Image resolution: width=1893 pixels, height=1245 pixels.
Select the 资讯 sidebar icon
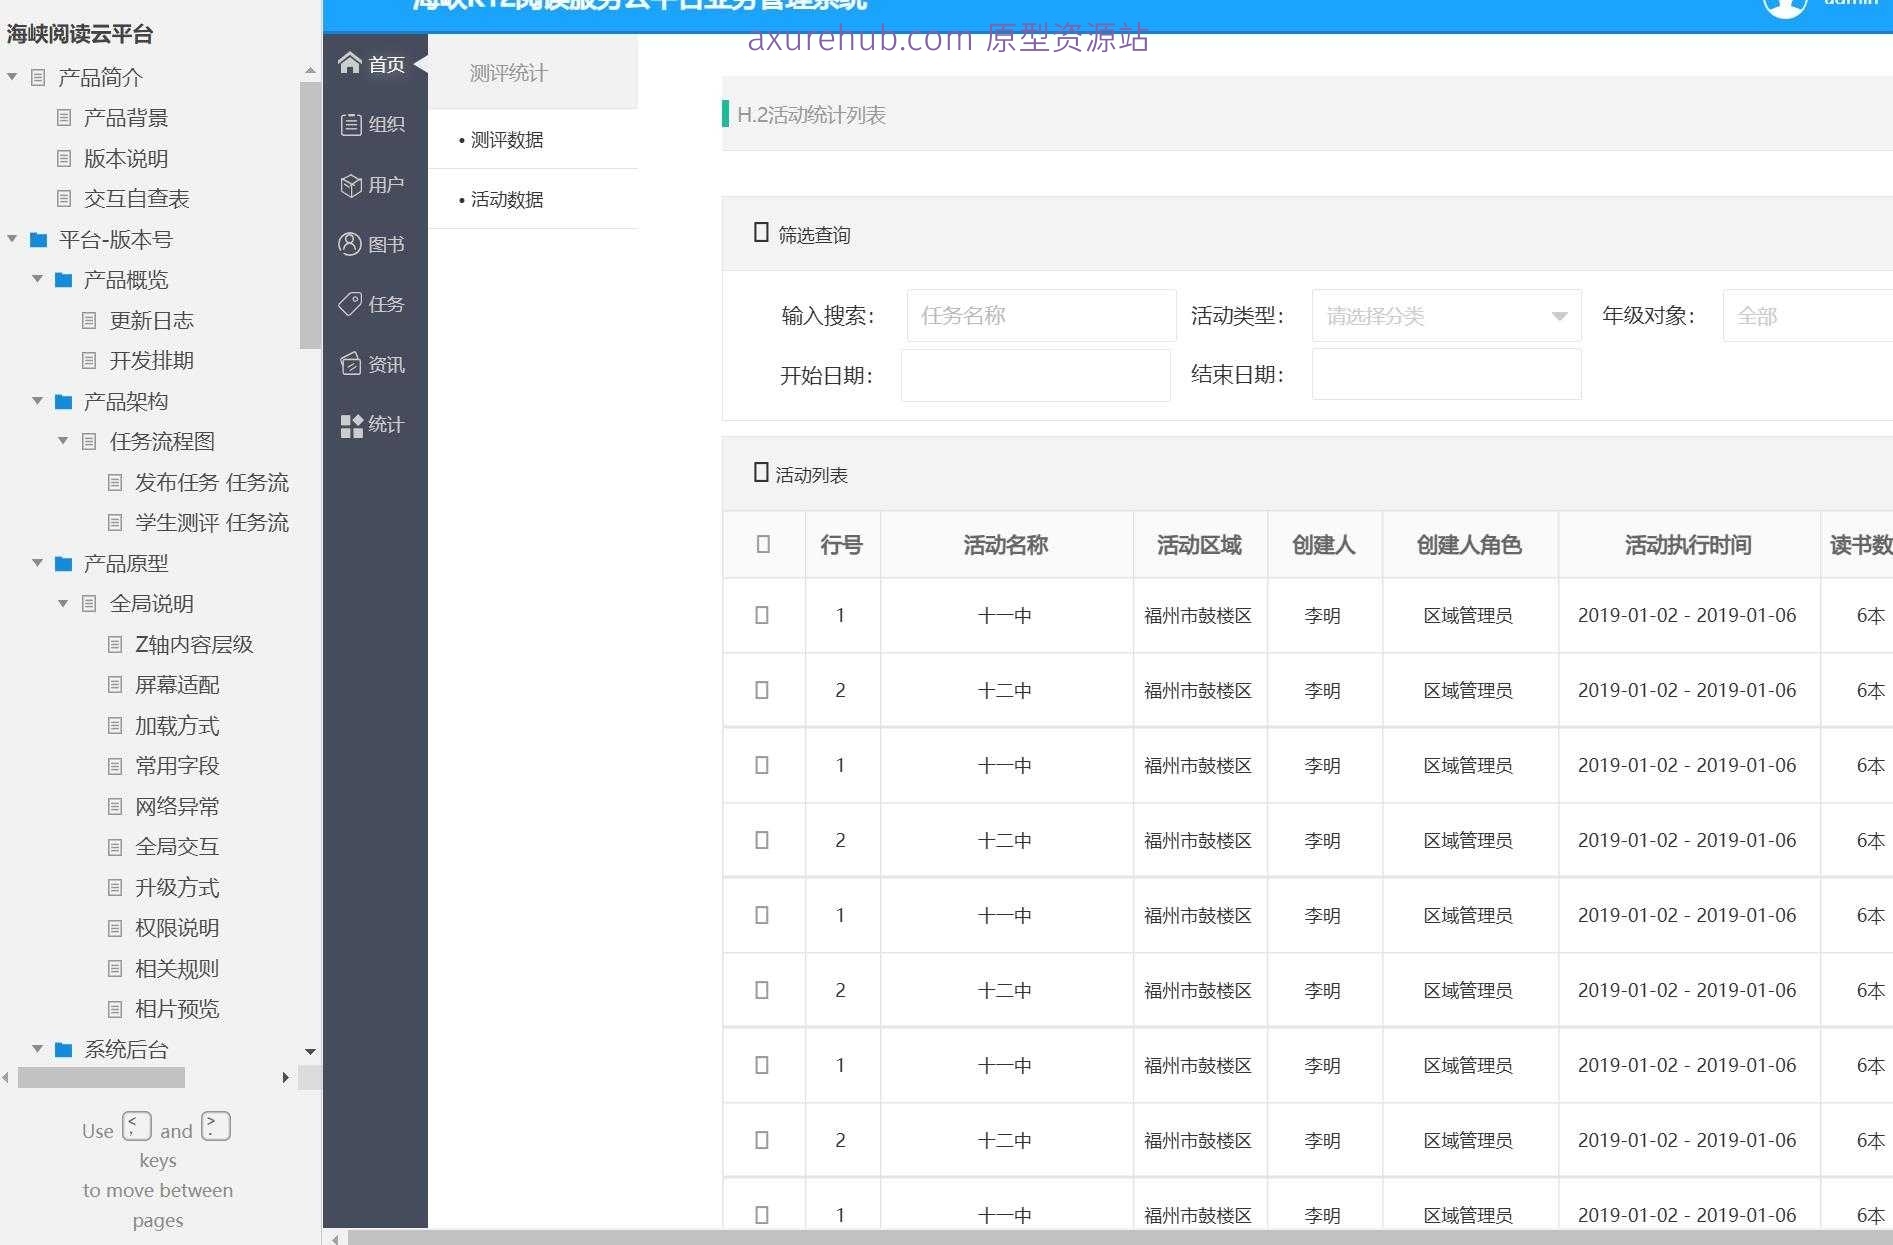pos(350,364)
